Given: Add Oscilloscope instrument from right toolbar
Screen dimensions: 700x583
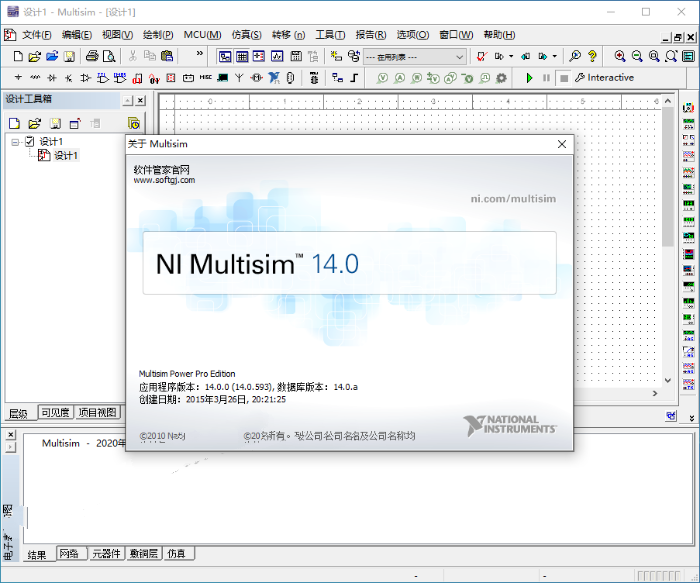Looking at the screenshot, I should [x=688, y=155].
